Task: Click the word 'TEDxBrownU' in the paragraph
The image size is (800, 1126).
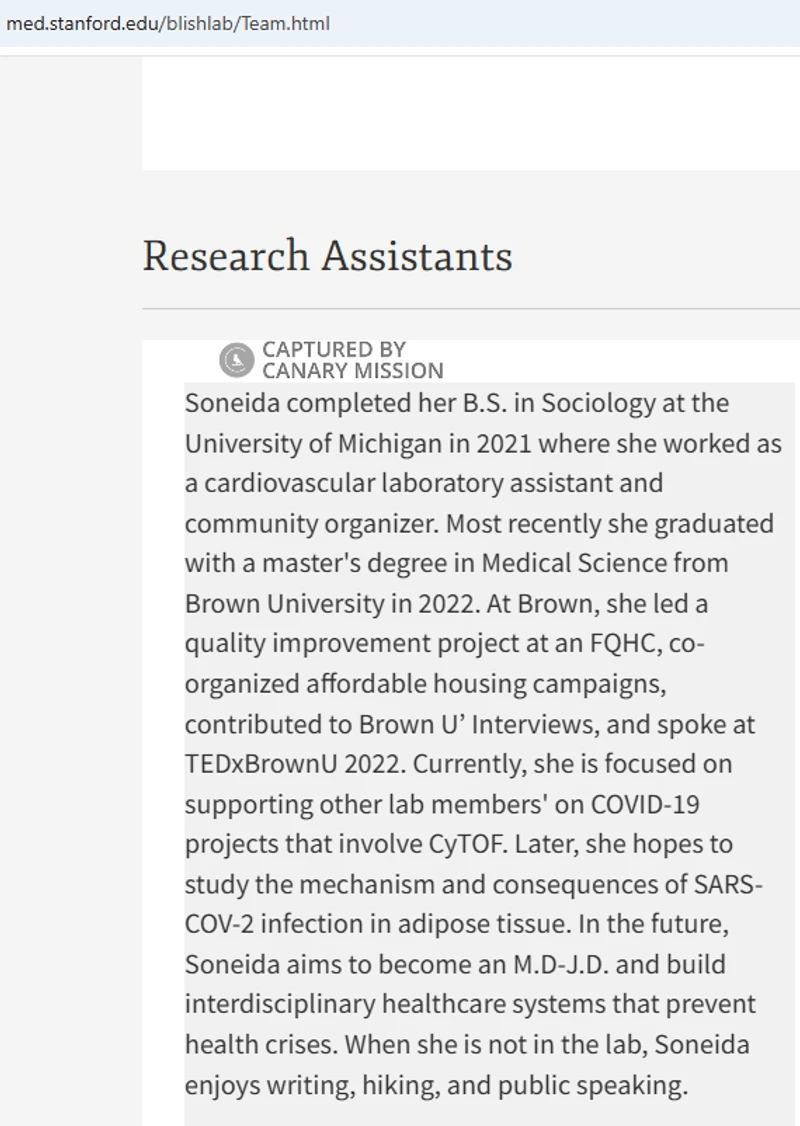Action: point(261,763)
